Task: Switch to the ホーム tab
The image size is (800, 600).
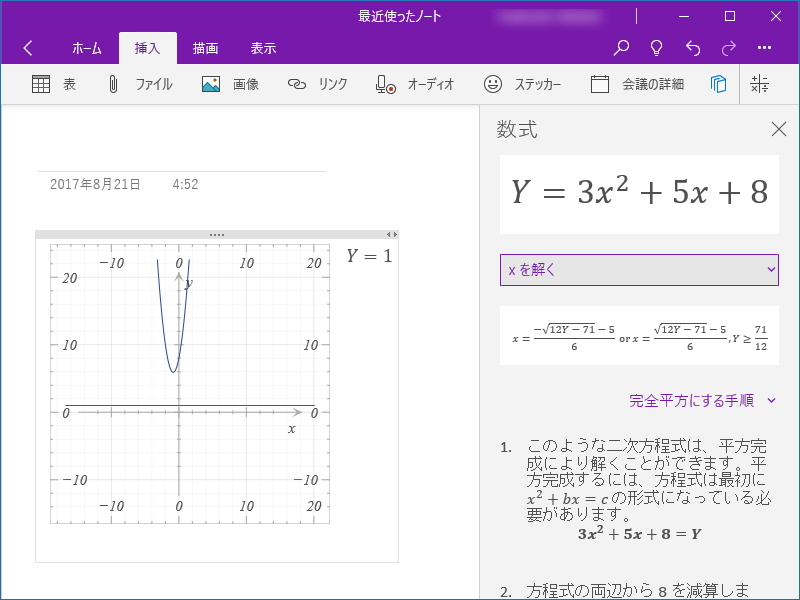Action: point(87,47)
